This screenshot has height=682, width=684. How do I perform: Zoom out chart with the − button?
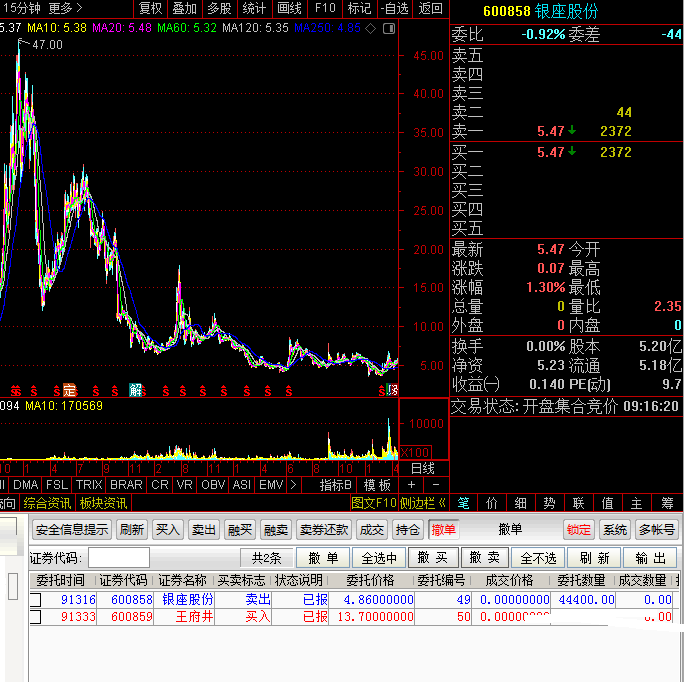436,485
